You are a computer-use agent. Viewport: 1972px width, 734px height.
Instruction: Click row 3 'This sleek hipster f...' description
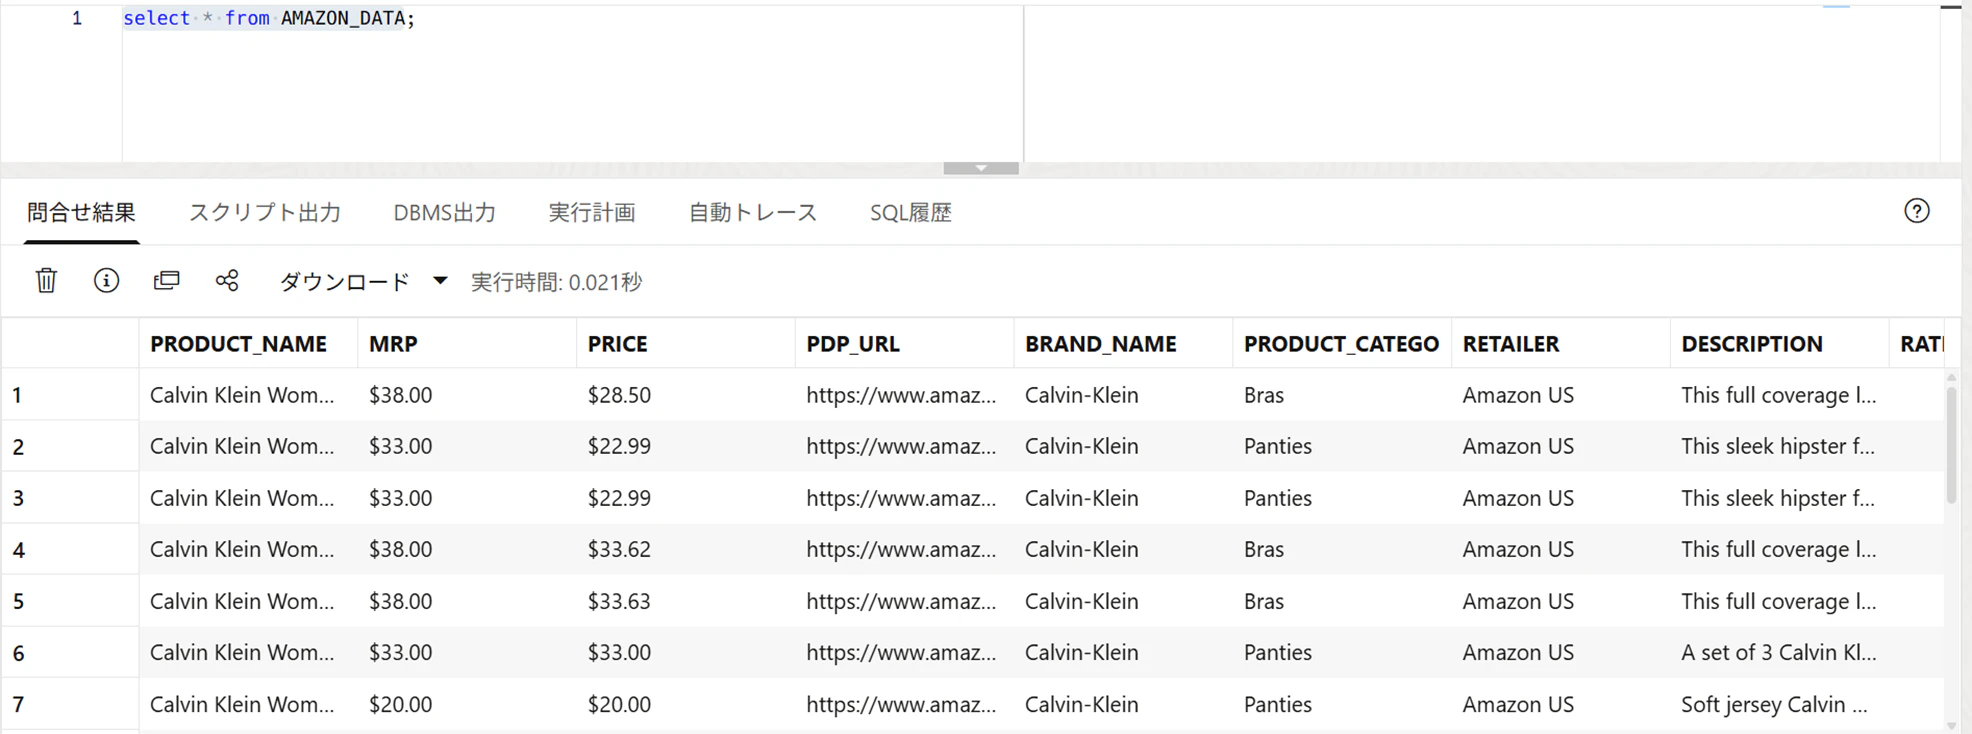(1780, 498)
